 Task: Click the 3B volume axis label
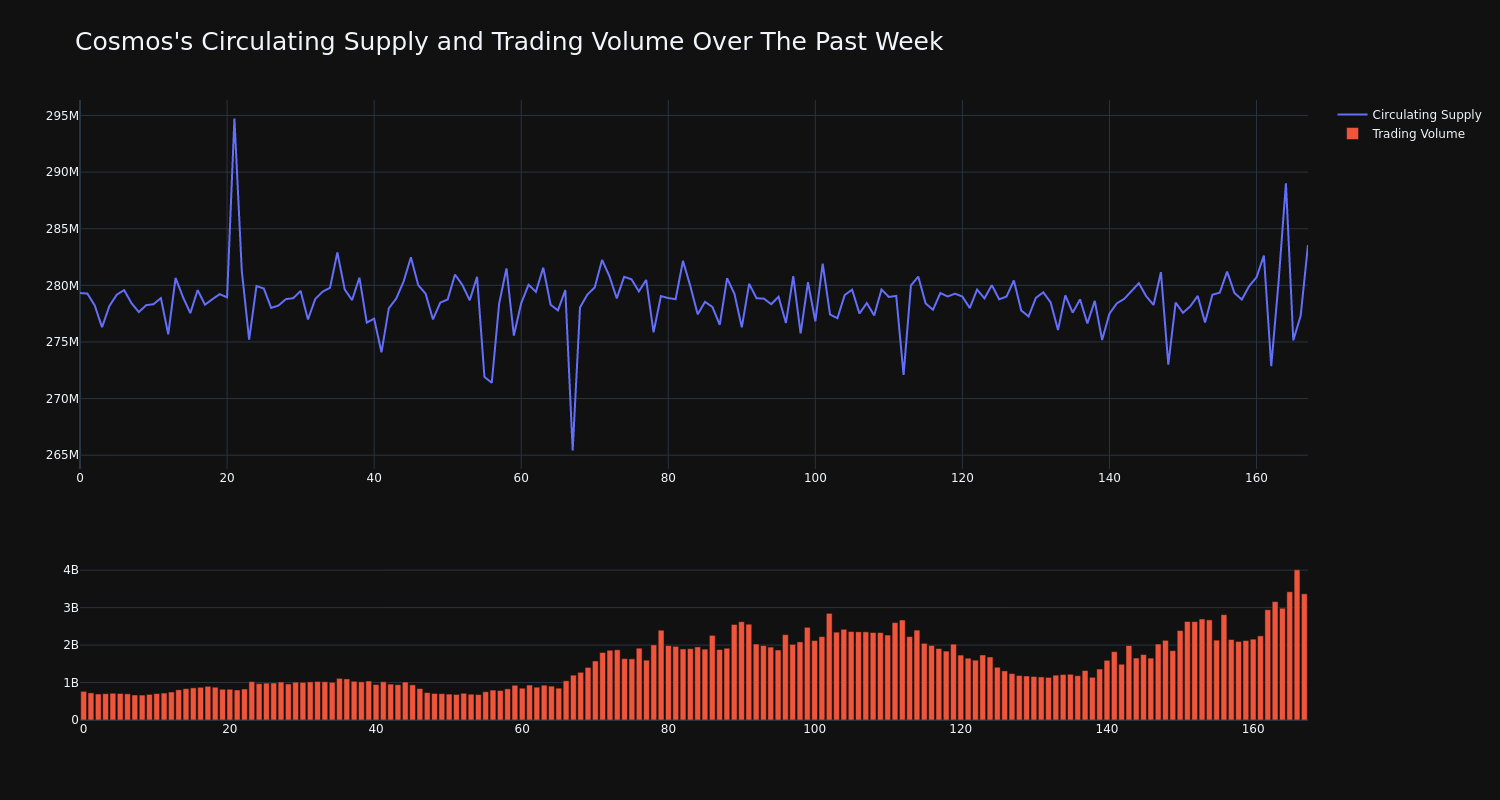click(70, 607)
